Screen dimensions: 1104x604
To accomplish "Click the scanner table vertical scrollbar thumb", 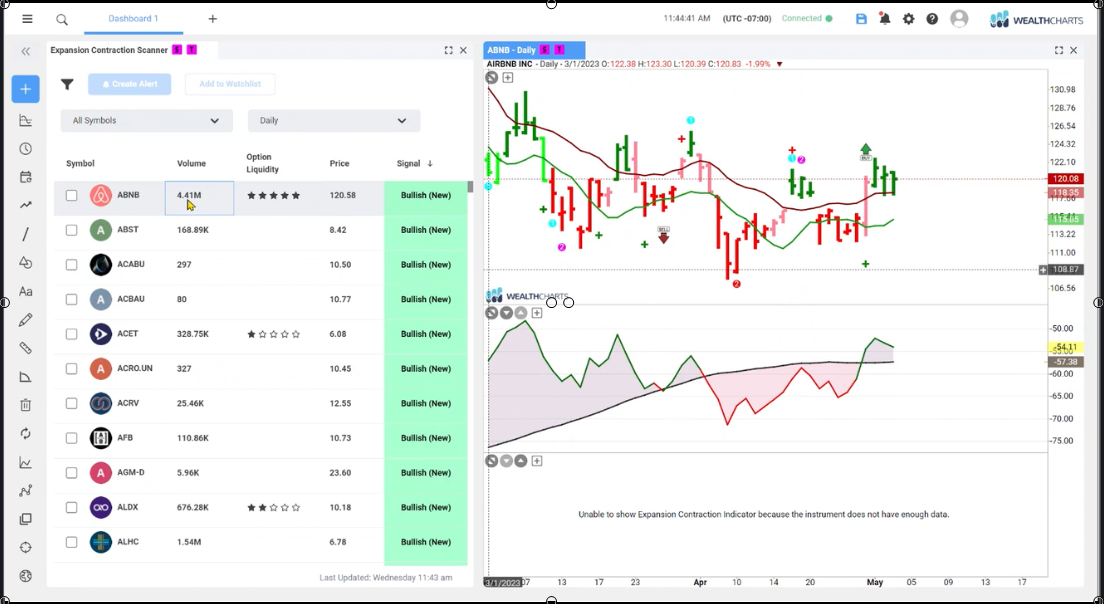I will click(x=470, y=187).
